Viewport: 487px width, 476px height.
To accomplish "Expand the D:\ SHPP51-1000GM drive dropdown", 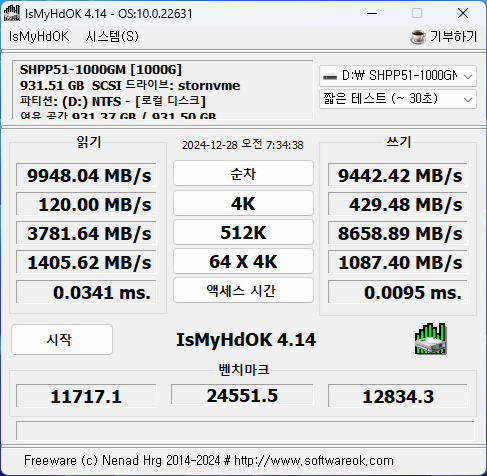I will pos(398,76).
